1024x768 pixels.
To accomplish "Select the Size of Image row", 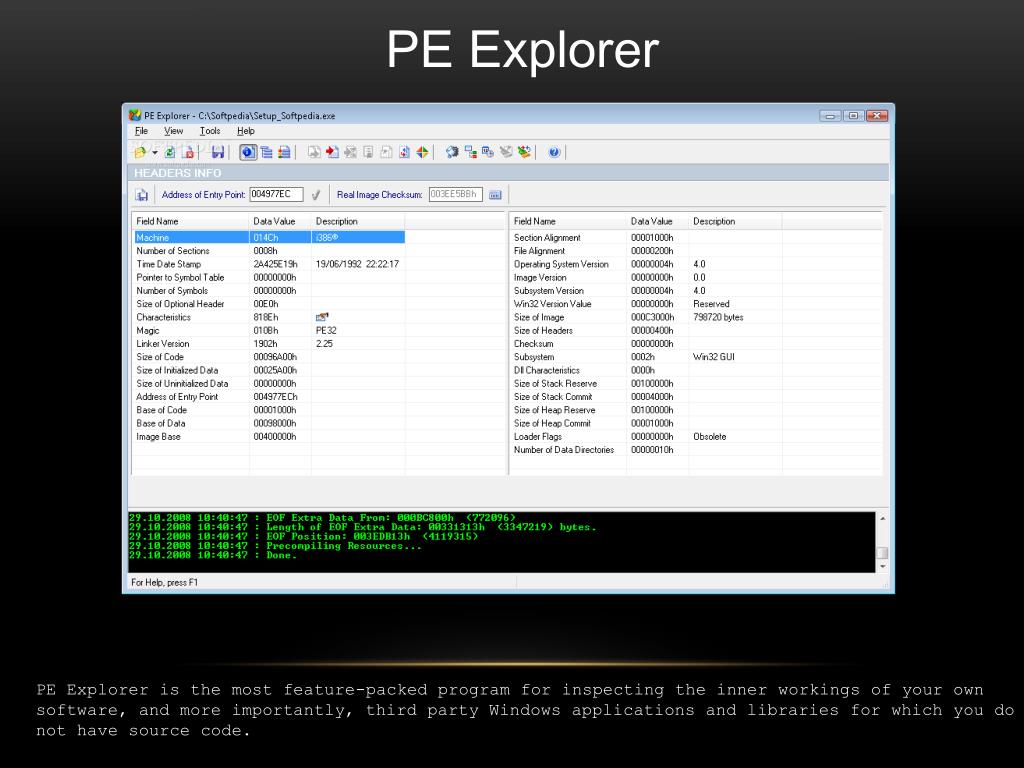I will coord(647,317).
